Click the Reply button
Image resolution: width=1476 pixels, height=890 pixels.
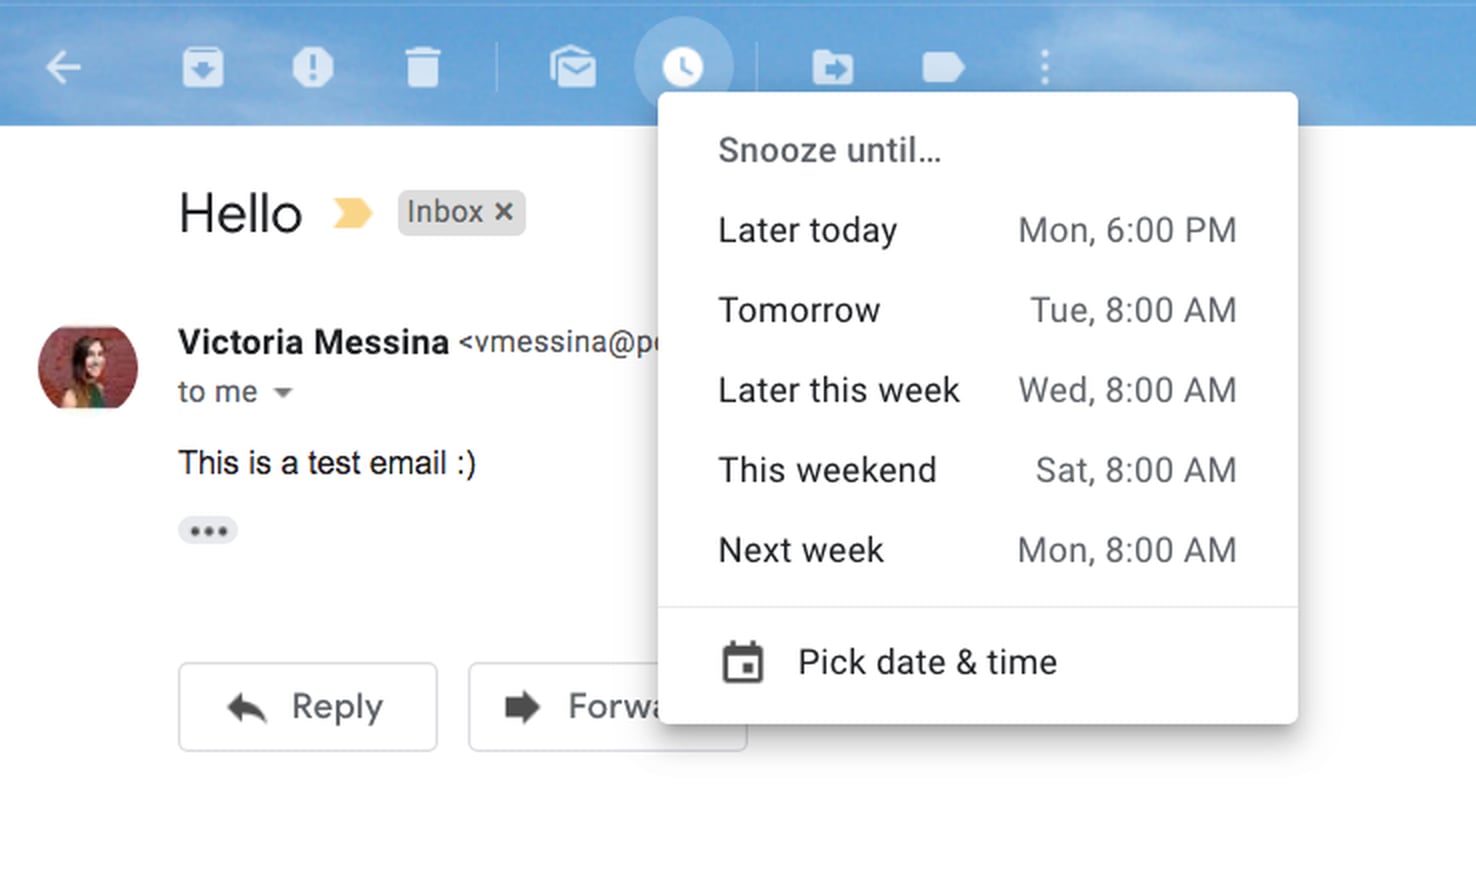coord(307,707)
